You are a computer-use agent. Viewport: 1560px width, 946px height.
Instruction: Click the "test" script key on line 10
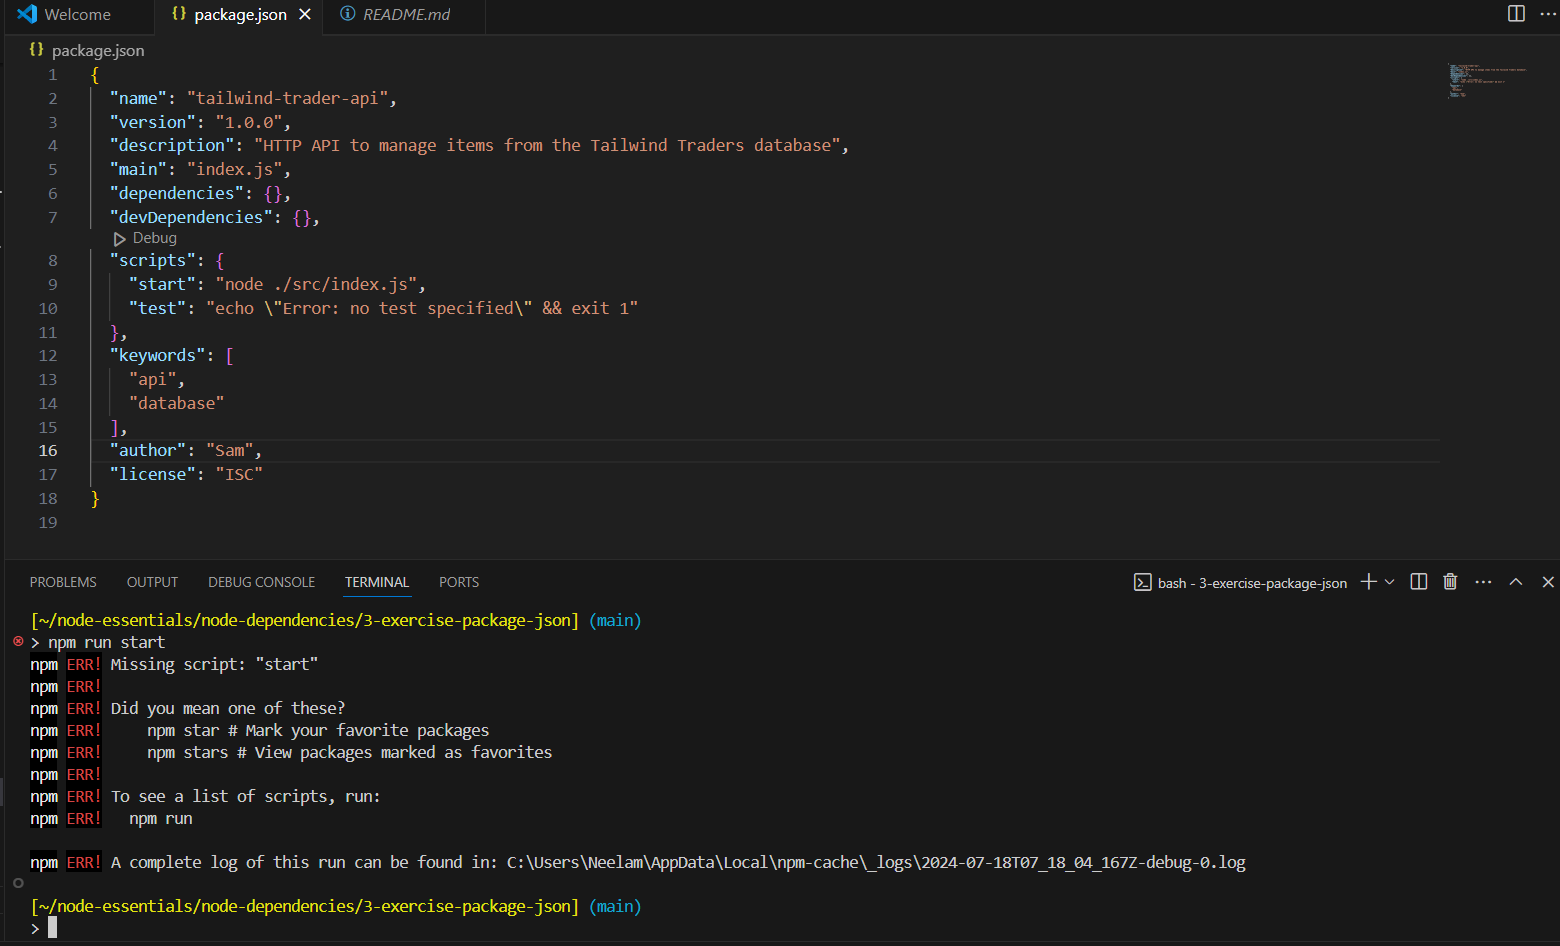pos(157,309)
